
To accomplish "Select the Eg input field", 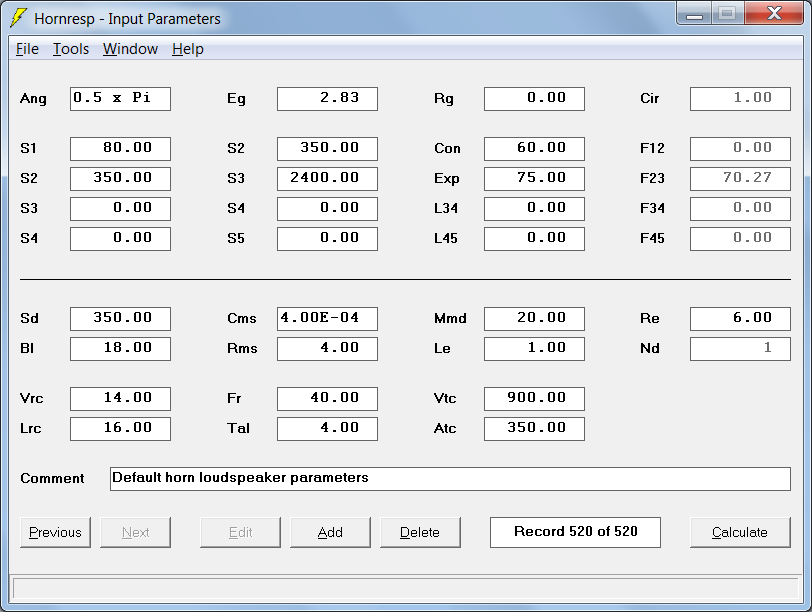I will click(x=327, y=99).
